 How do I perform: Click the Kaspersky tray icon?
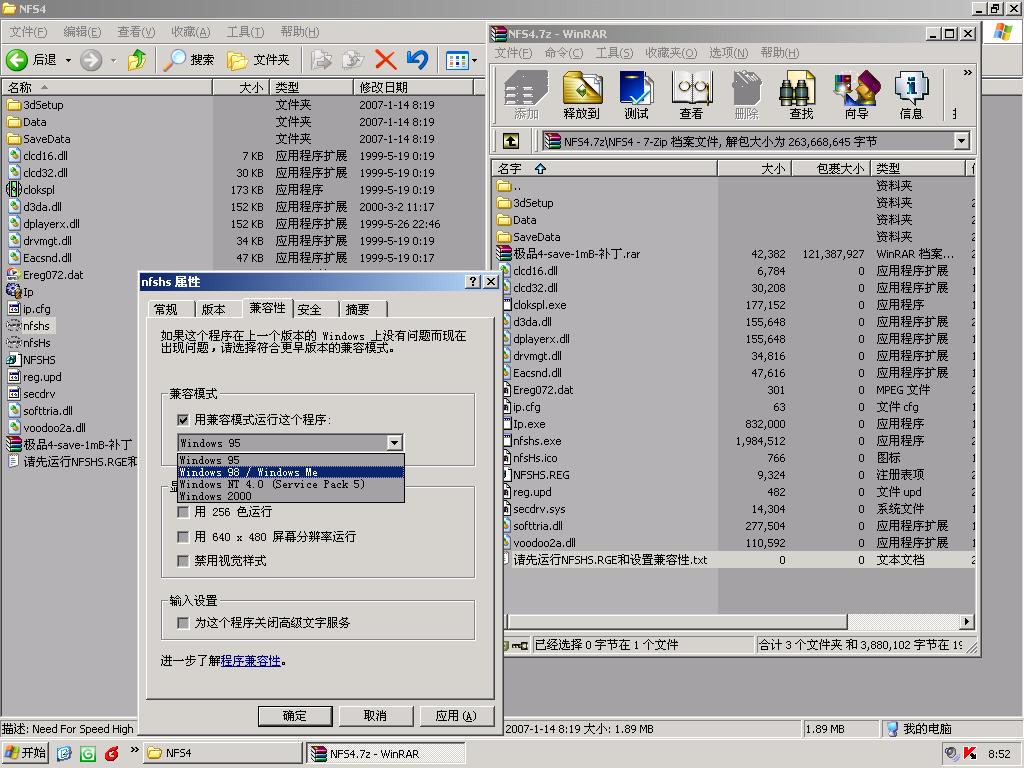click(970, 754)
